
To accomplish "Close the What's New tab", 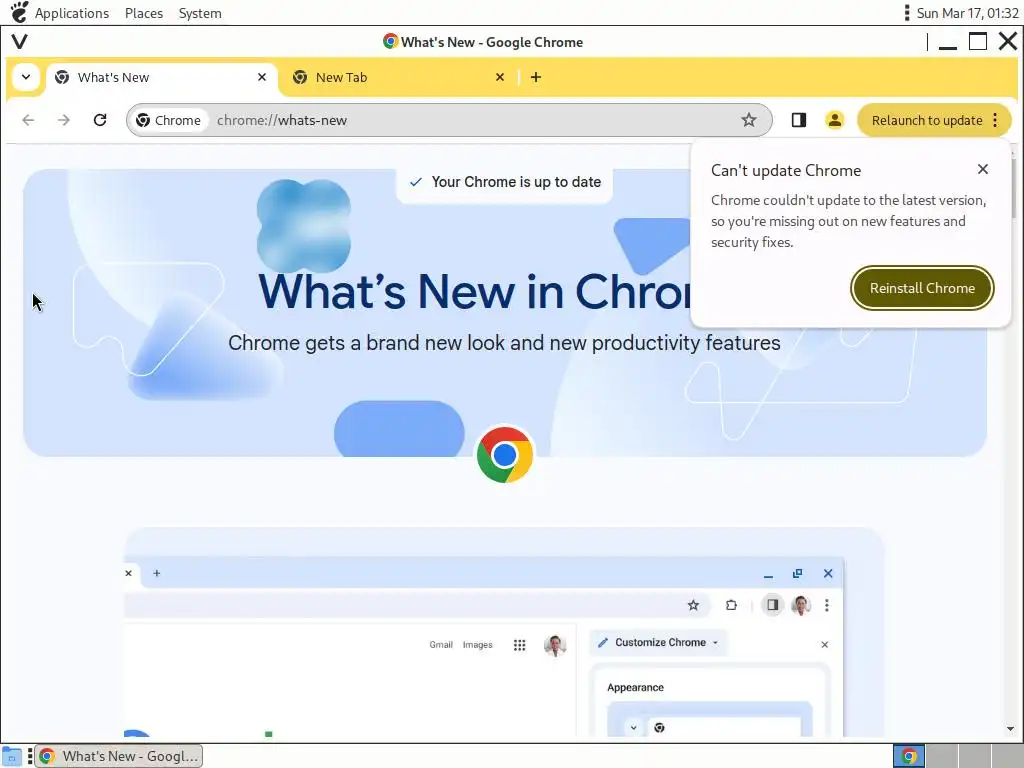I will (x=262, y=77).
